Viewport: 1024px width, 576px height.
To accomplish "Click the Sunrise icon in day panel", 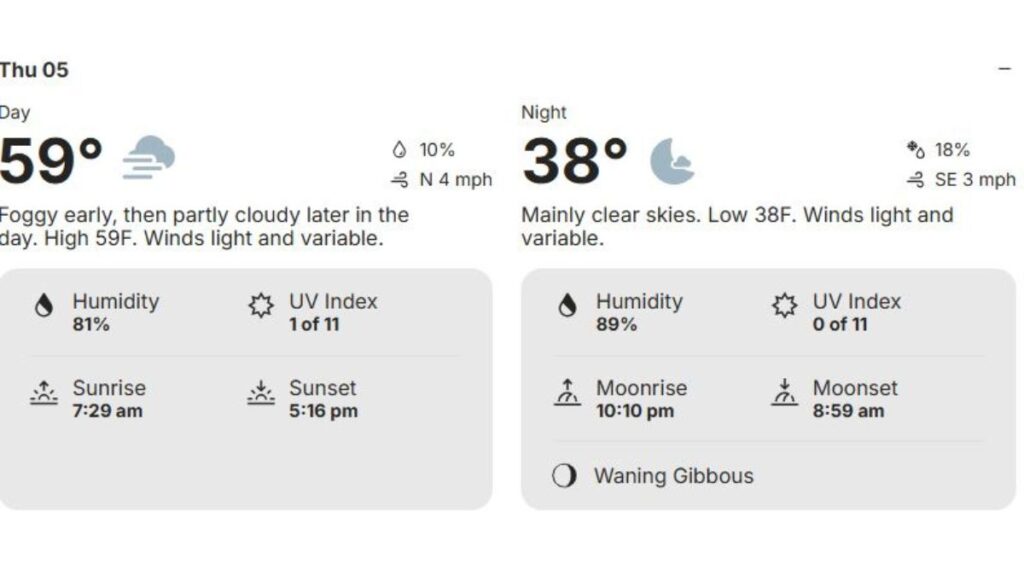I will (x=43, y=395).
